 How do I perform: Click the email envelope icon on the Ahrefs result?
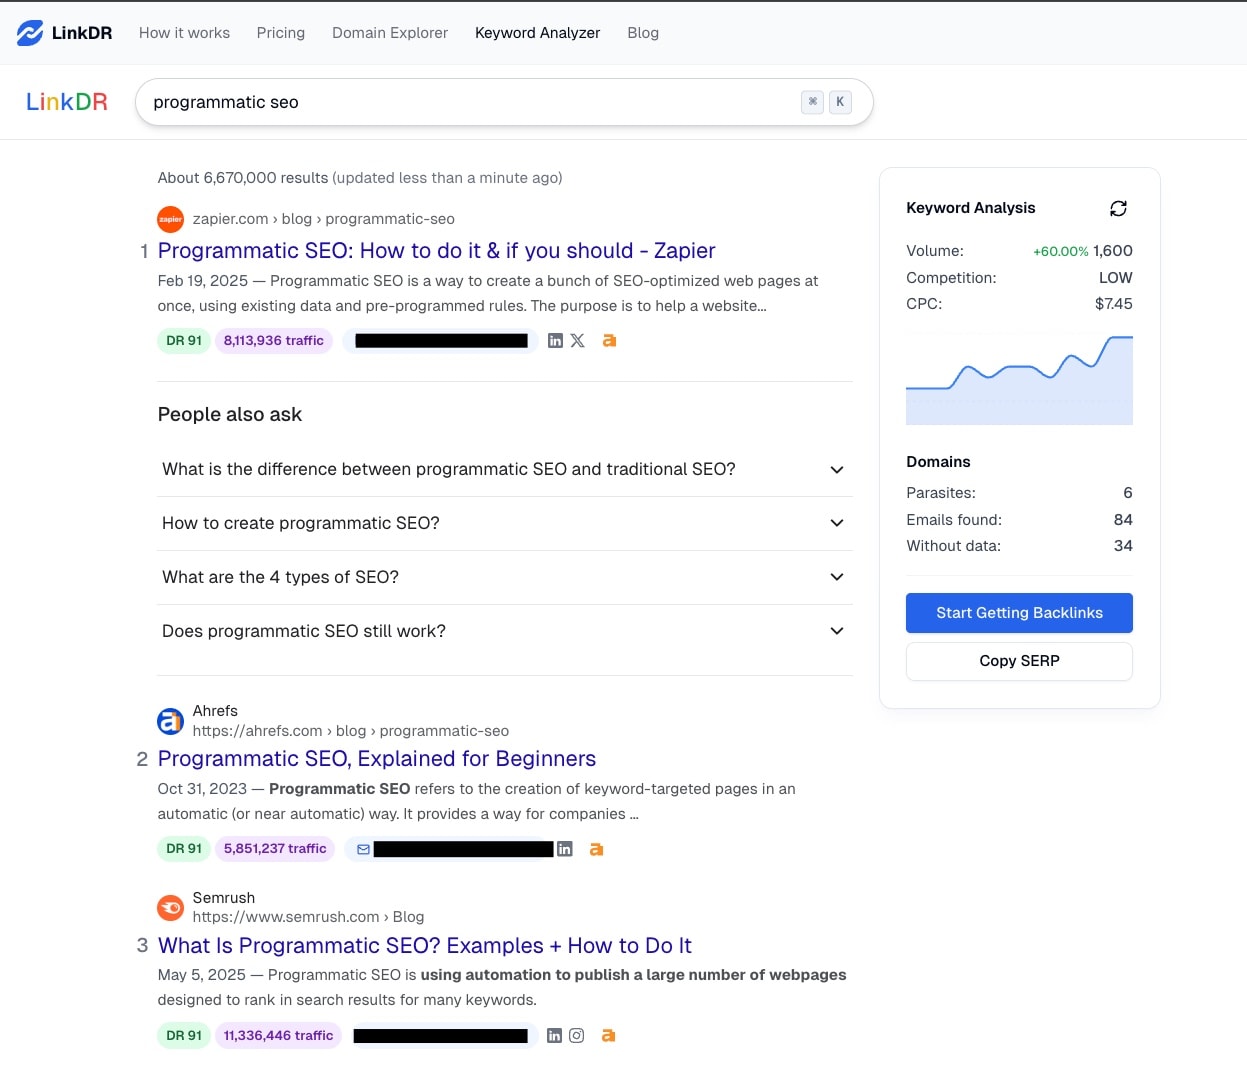[362, 848]
